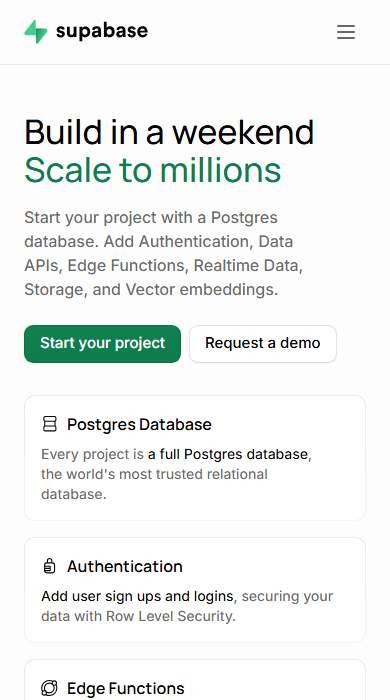Click the 'a full Postgres database' text
Screen dimensions: 390x700
(x=228, y=454)
